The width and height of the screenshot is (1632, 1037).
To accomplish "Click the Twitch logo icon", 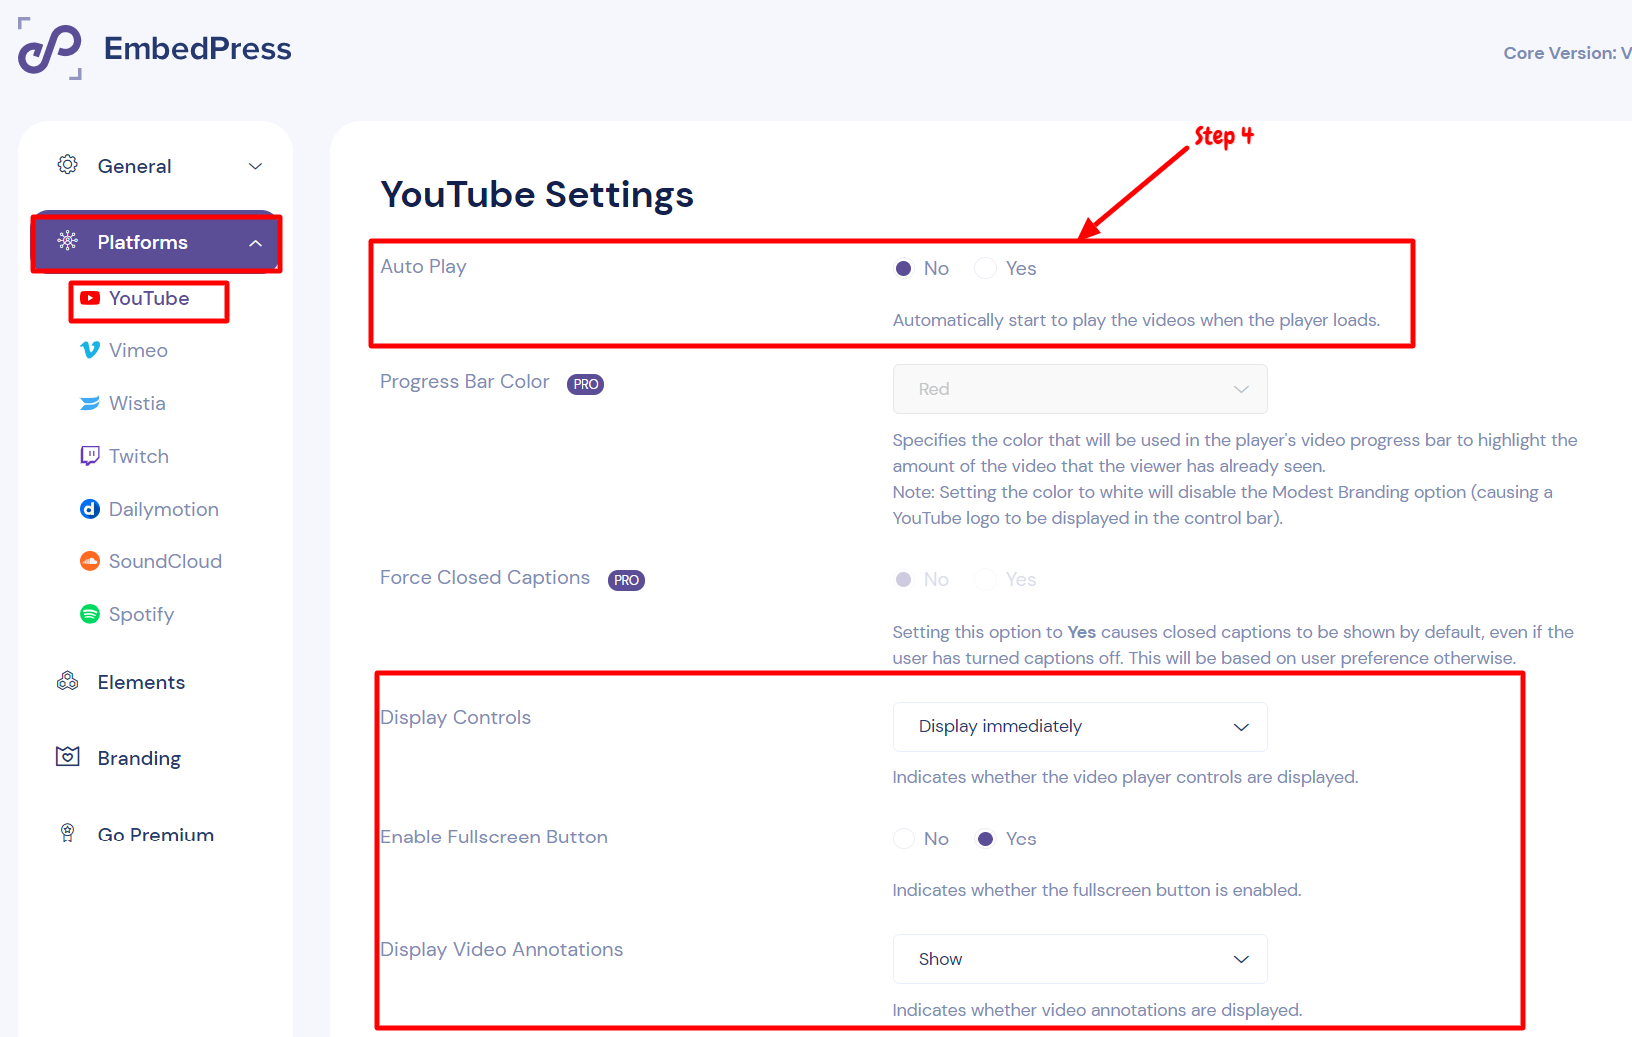I will tap(90, 456).
